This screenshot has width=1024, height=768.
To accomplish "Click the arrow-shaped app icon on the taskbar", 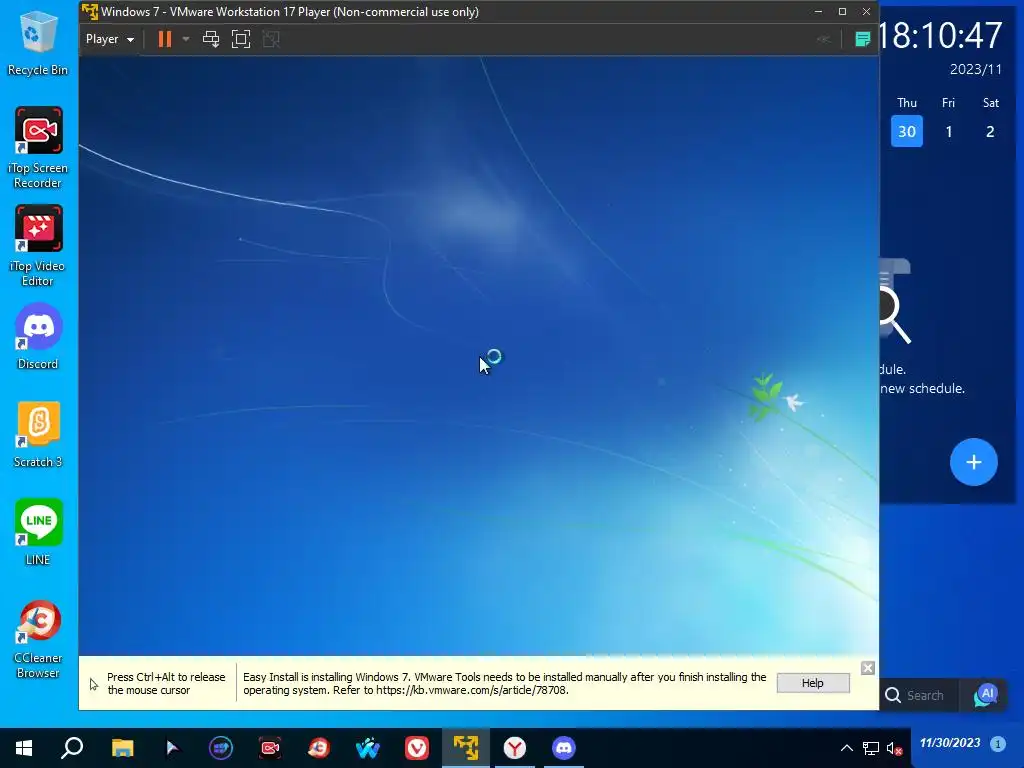I will click(172, 748).
